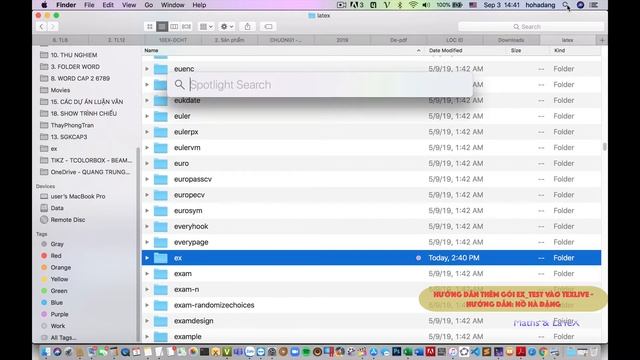Screen dimensions: 640x360
Task: Sort by the Kind column header
Action: pyautogui.click(x=559, y=50)
